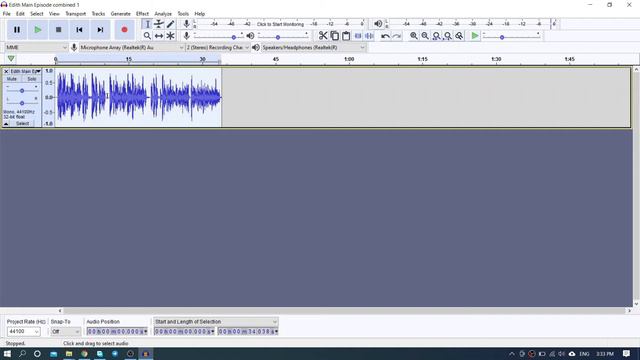
Task: Skip to End of the track
Action: 100,30
